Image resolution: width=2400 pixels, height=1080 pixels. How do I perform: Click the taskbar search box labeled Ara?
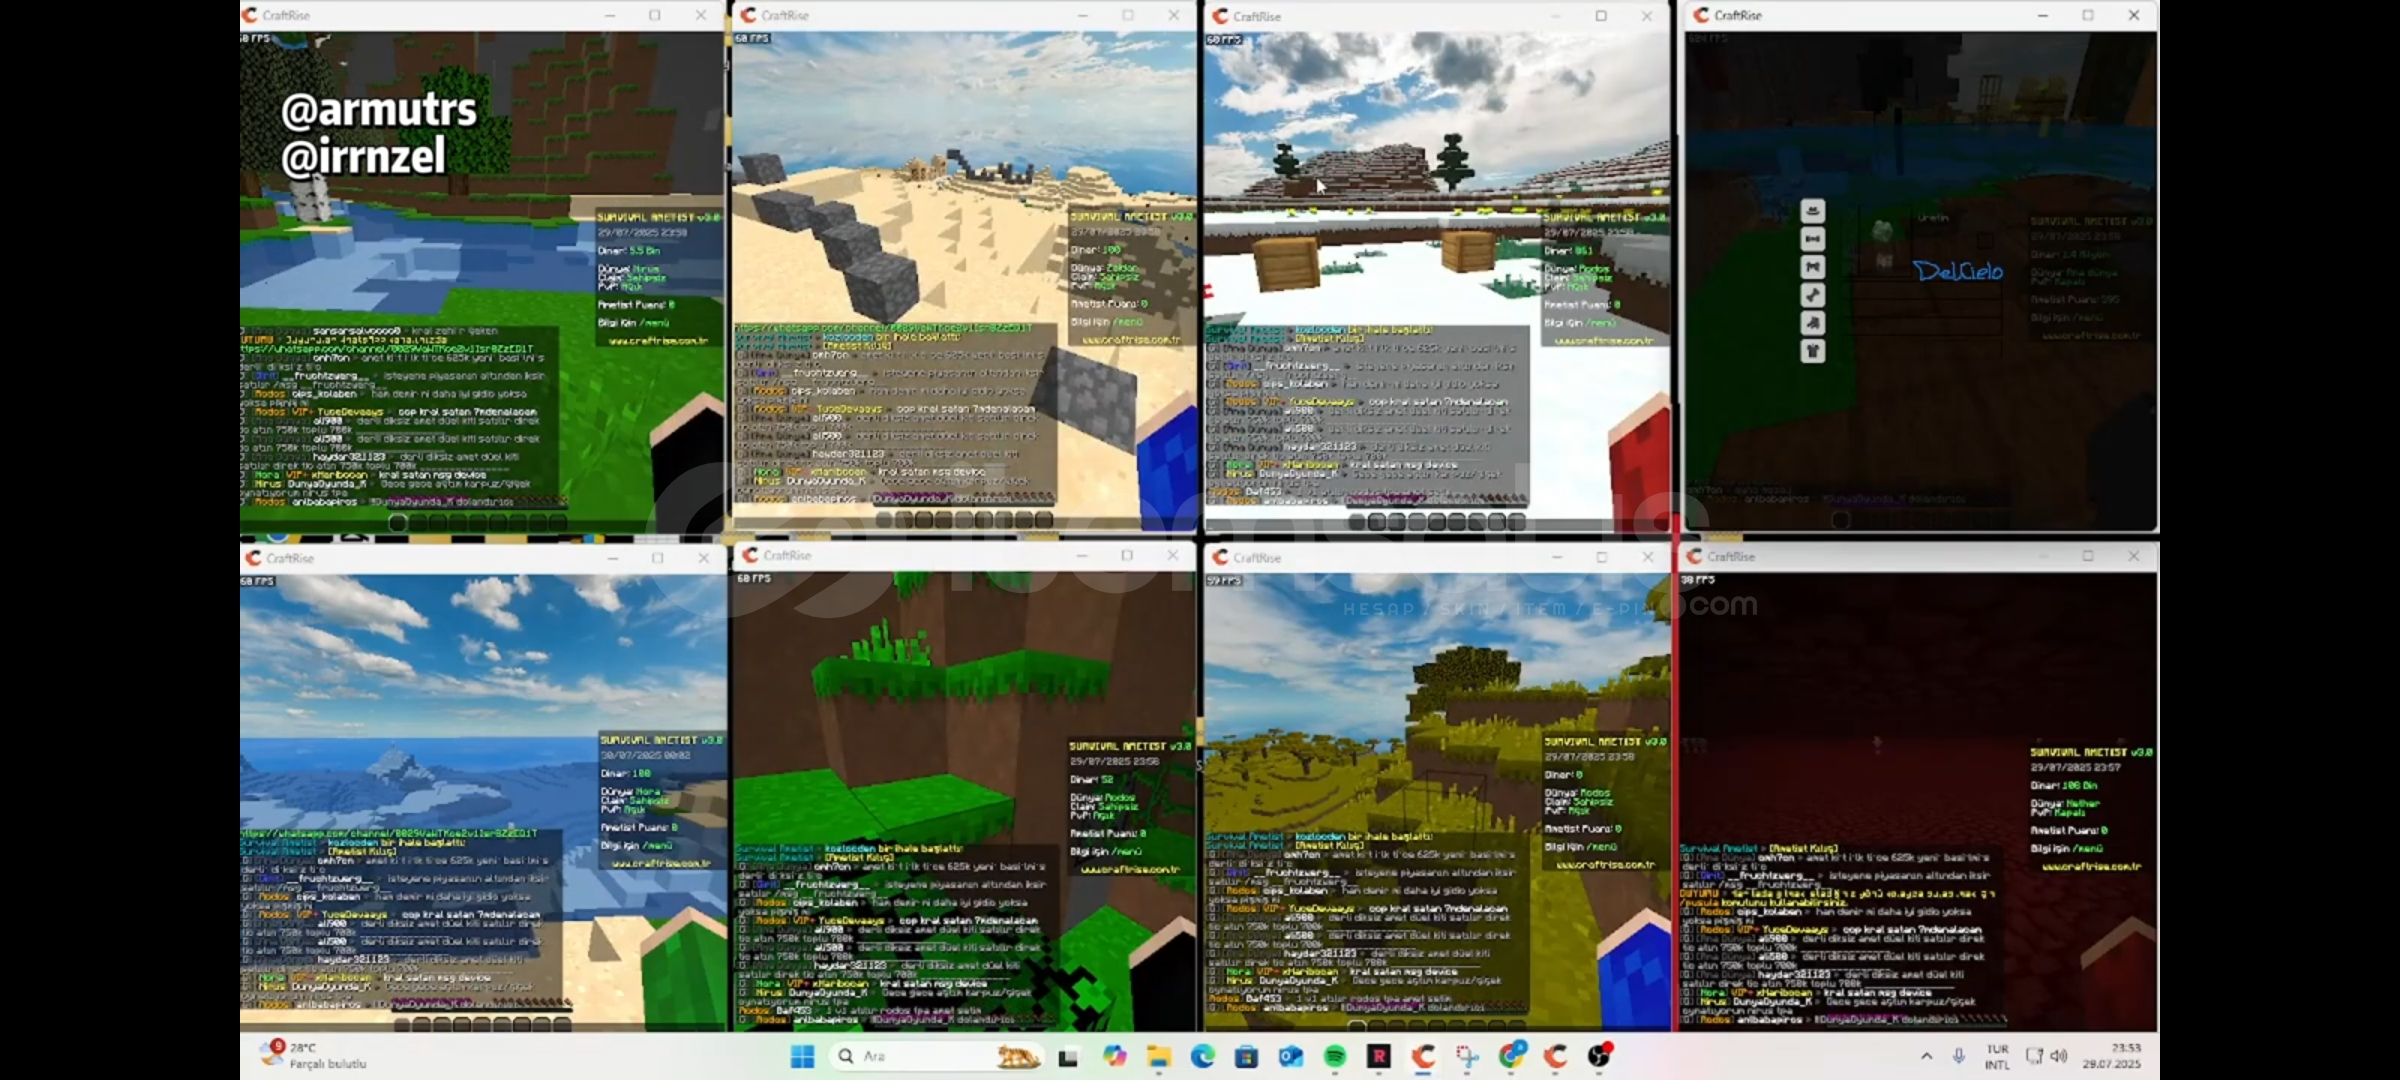pos(938,1056)
